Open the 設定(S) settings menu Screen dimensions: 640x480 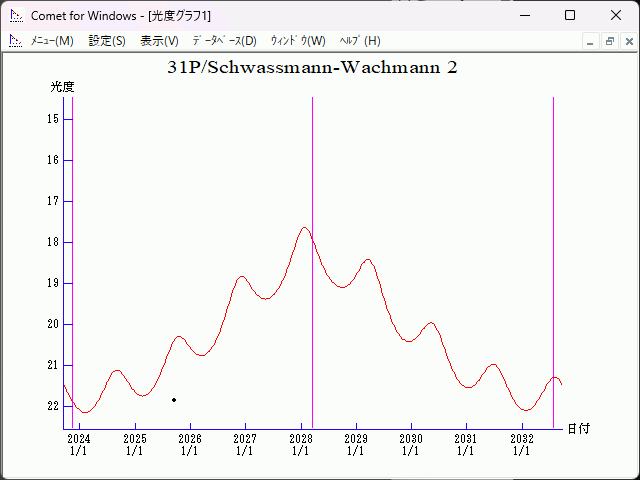coord(107,41)
